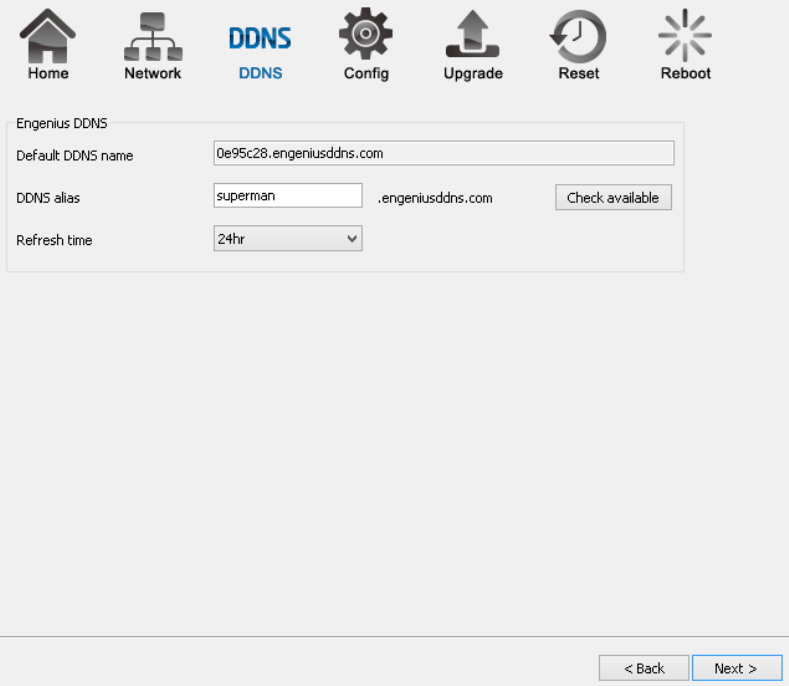
Task: Click the .engeniusddns.com suffix text
Action: [x=435, y=198]
